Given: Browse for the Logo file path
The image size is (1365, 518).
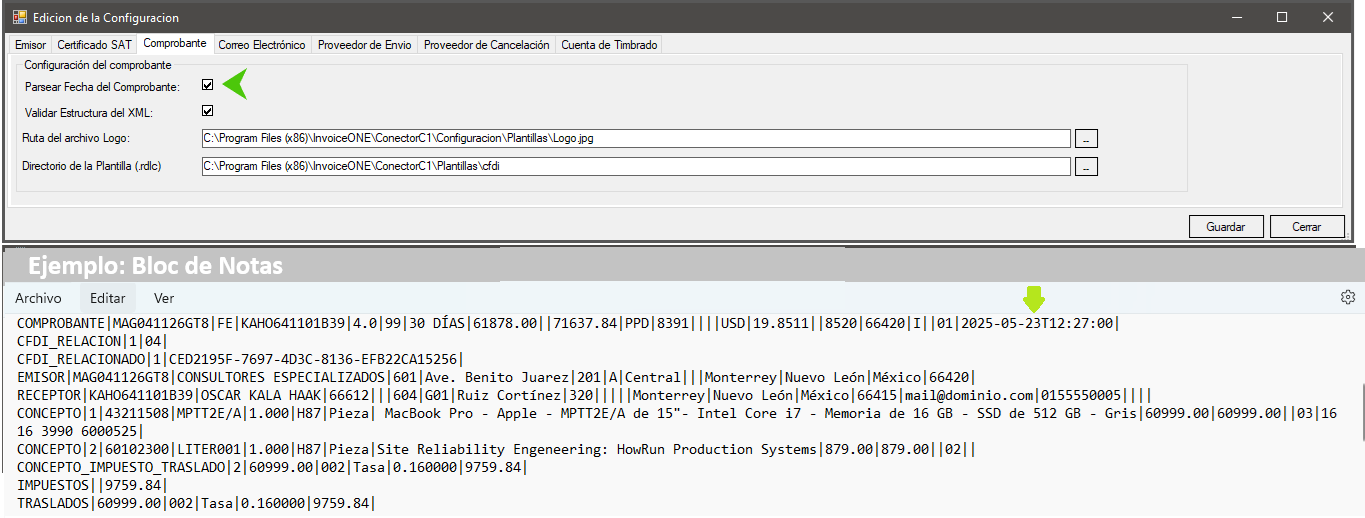Looking at the screenshot, I should 1086,138.
